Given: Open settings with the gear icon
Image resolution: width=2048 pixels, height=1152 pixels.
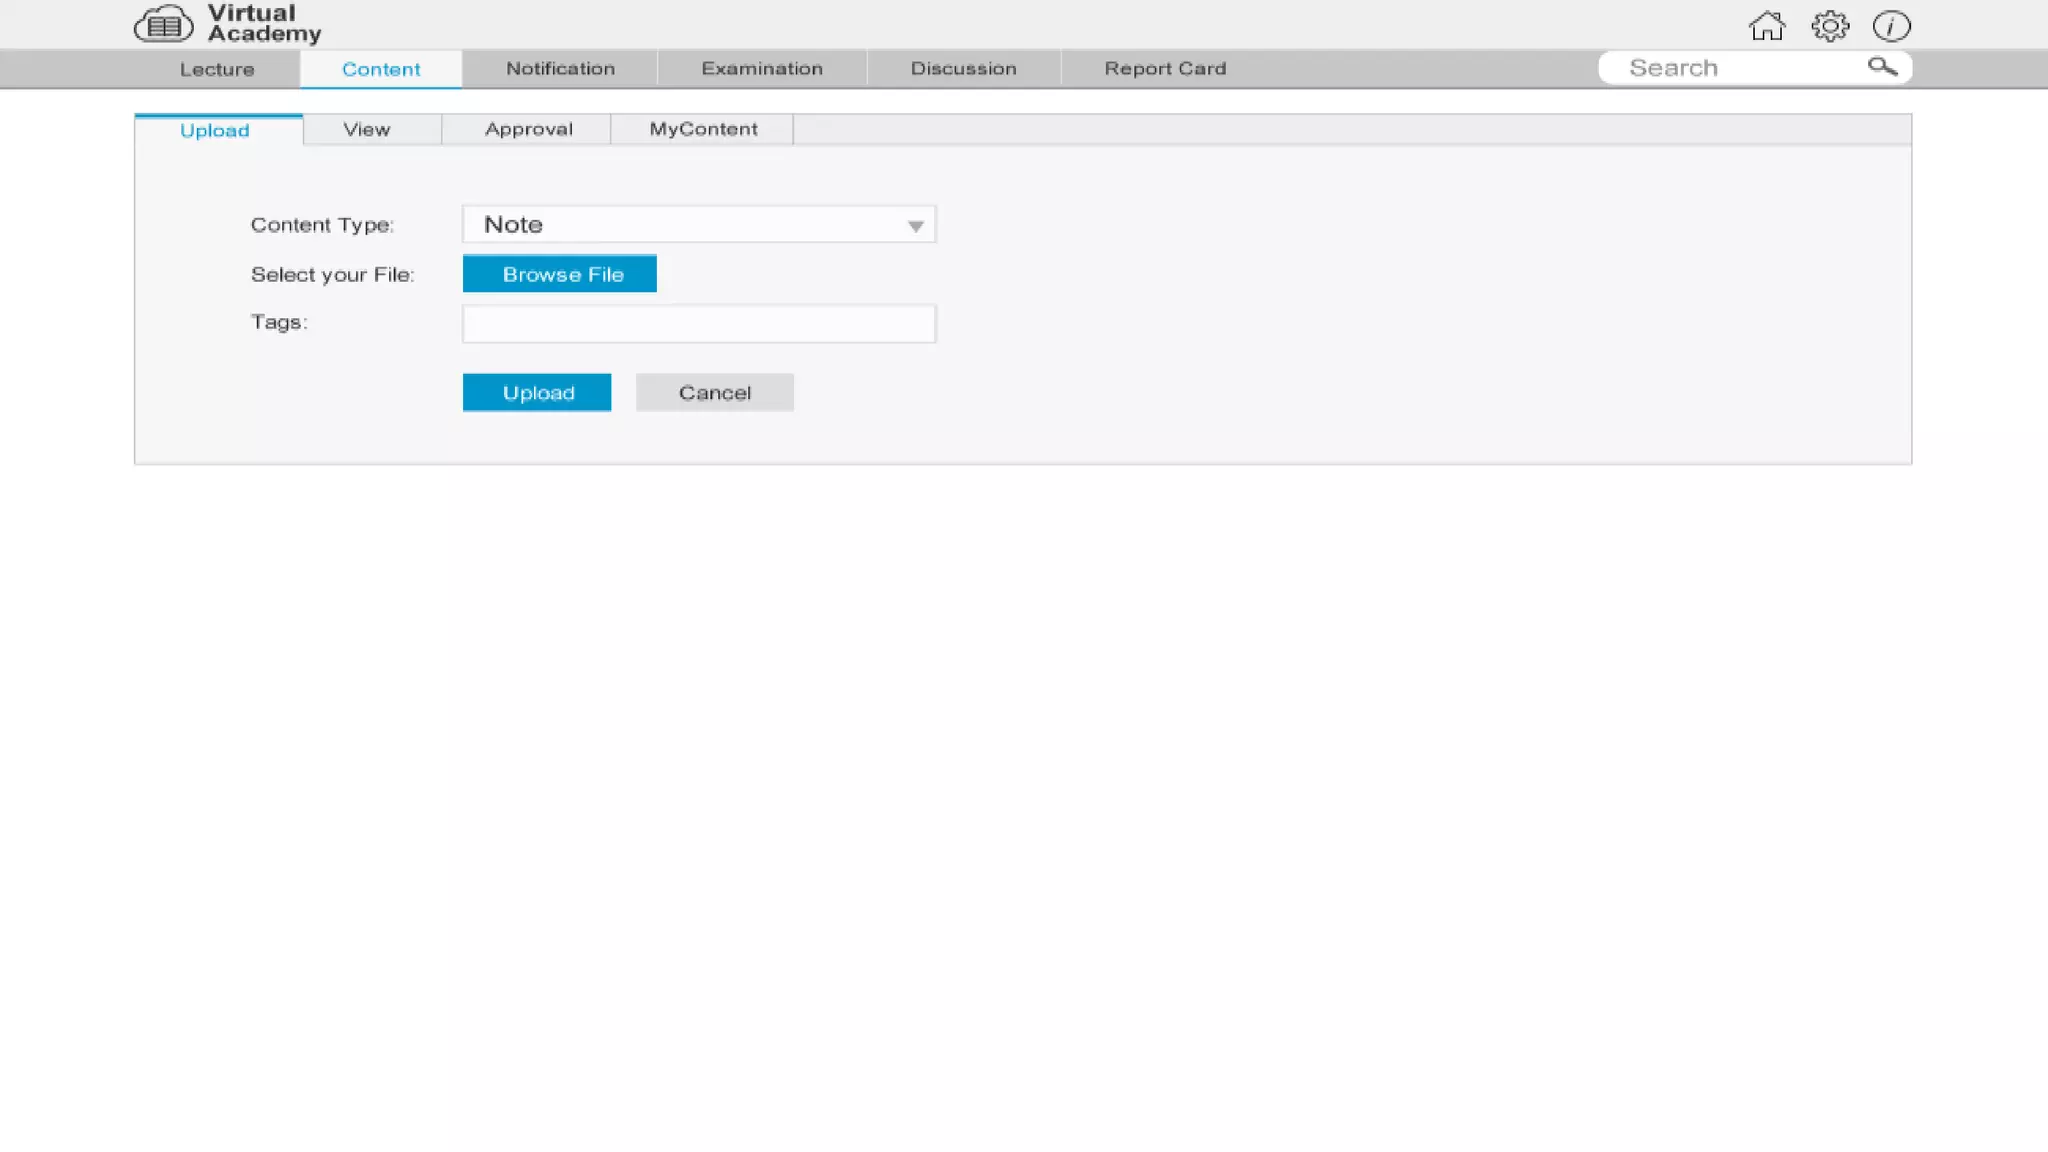Looking at the screenshot, I should [1830, 26].
